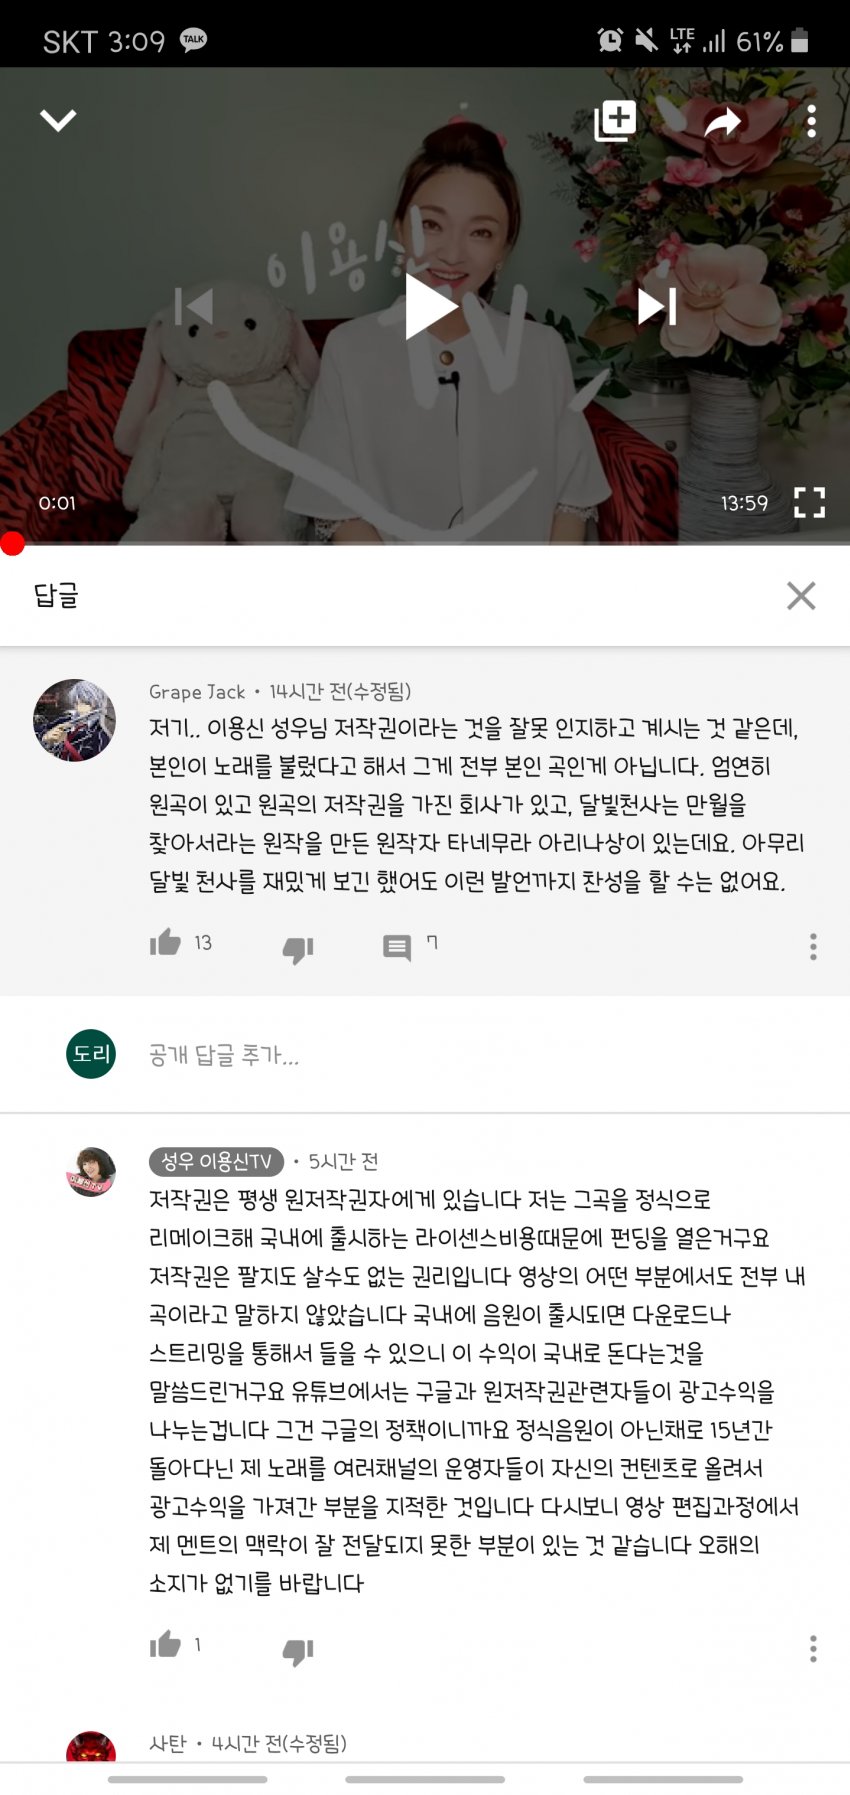Image resolution: width=850 pixels, height=1795 pixels.
Task: Tap the share arrow icon
Action: [722, 122]
